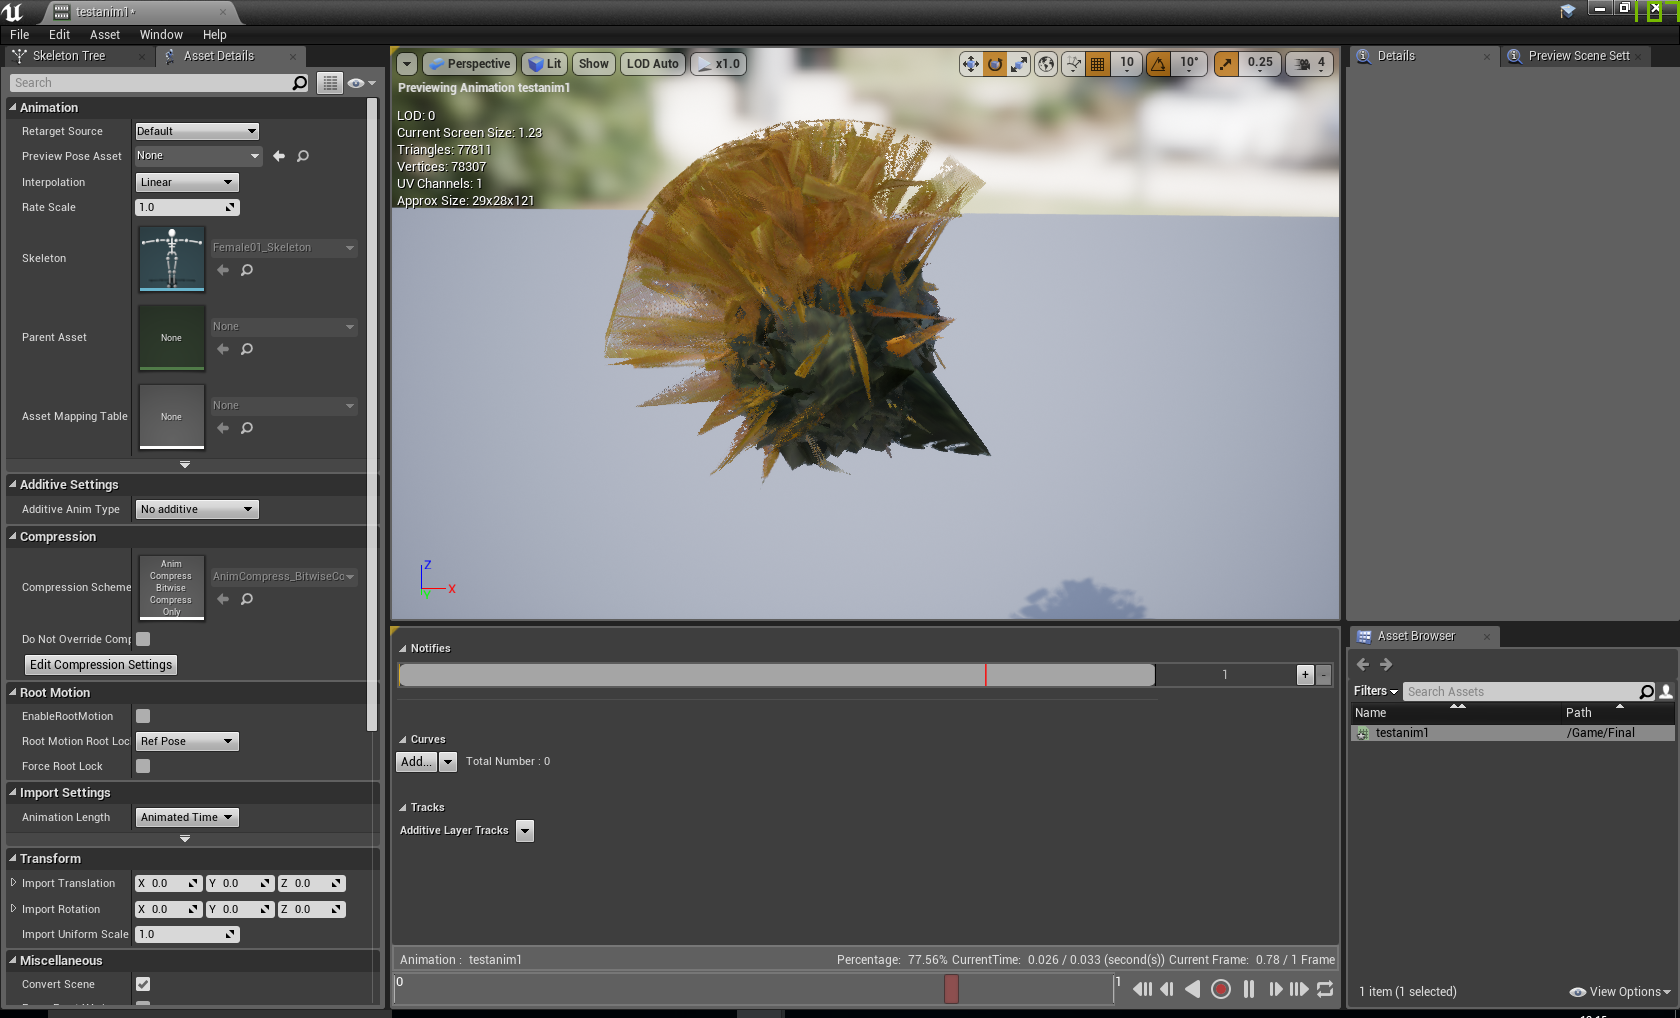Toggle Do Not Override Compression checkbox
This screenshot has width=1680, height=1018.
(x=143, y=639)
